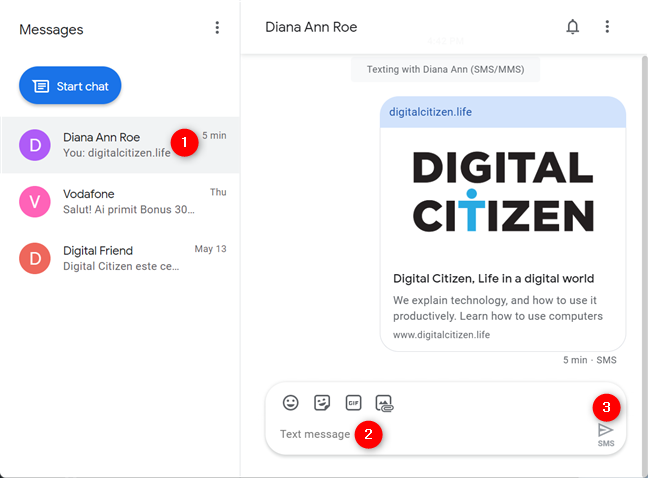Click the 'Digital Citizen, Life in a digital world' title
Screen dimensions: 648x478
[493, 278]
